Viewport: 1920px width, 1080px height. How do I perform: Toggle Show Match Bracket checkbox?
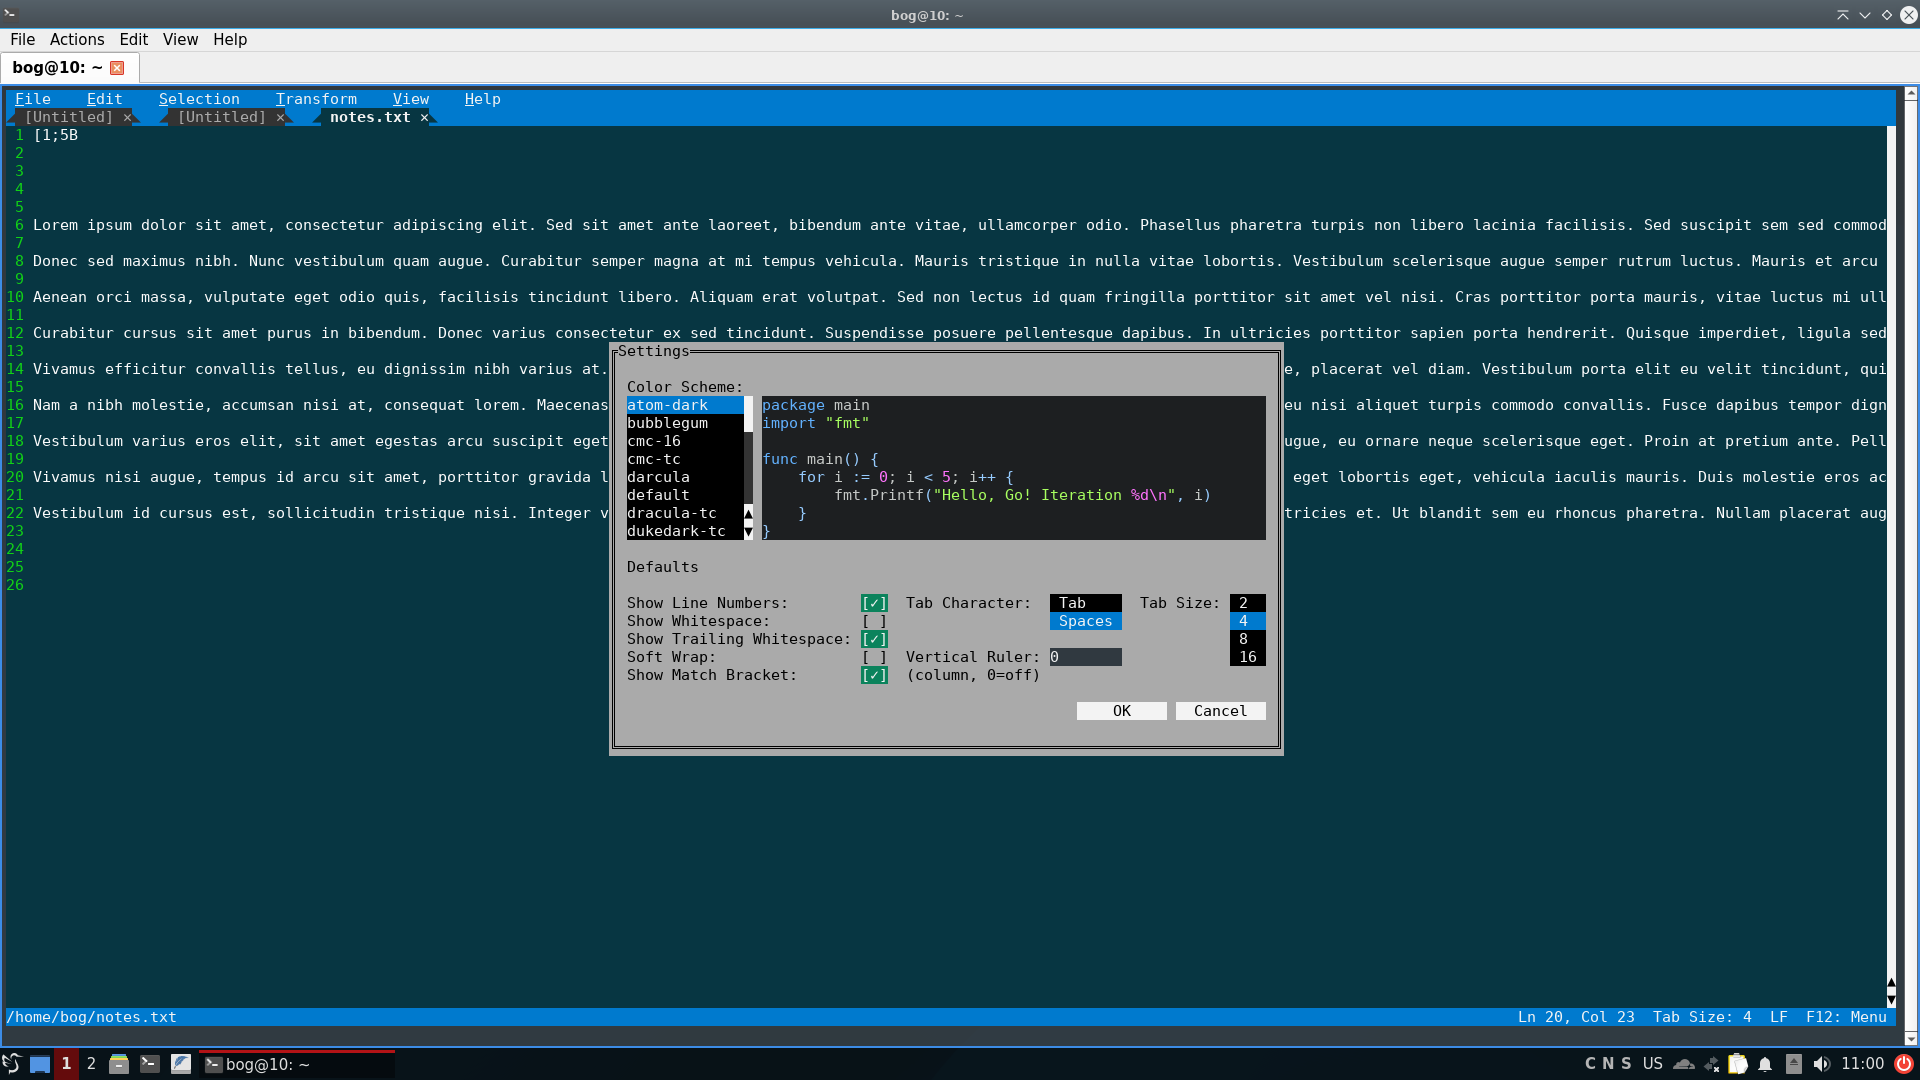(x=874, y=675)
